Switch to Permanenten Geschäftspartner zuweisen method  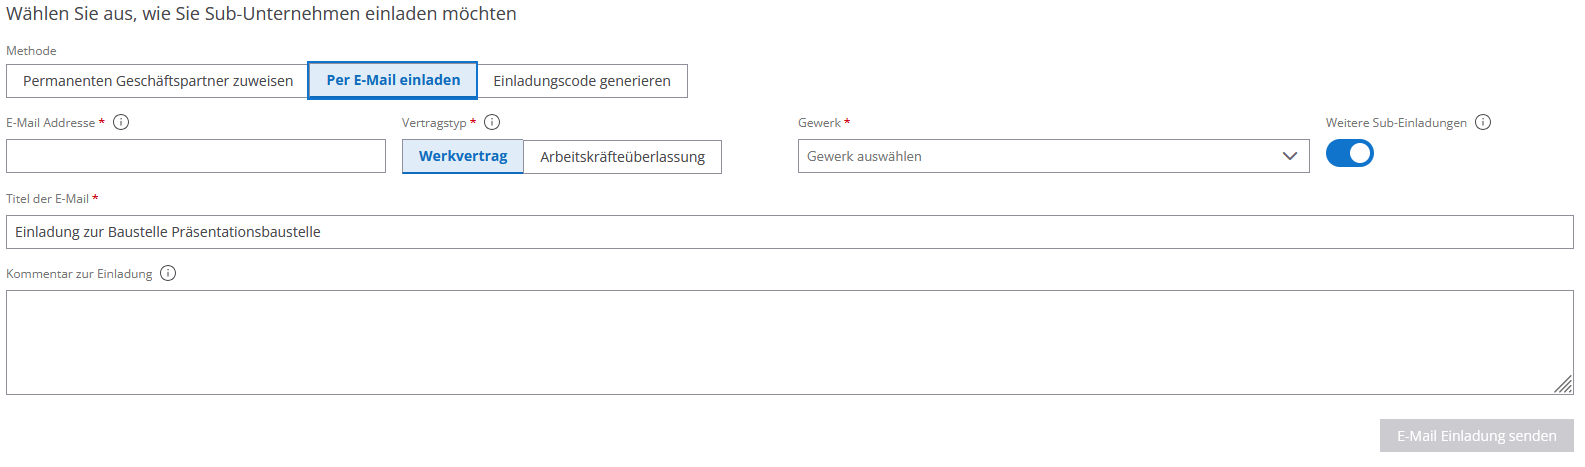click(x=158, y=81)
